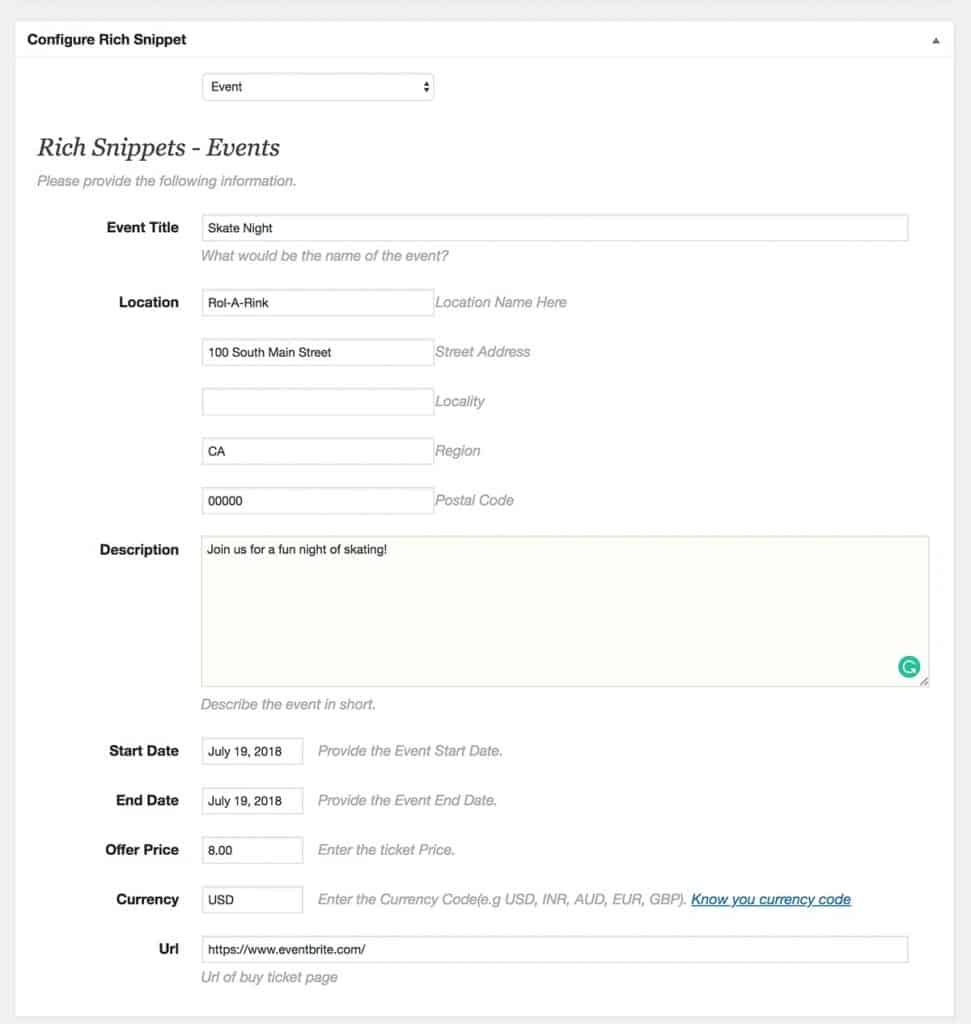This screenshot has width=971, height=1024.
Task: Select the Offer Price field
Action: [252, 850]
